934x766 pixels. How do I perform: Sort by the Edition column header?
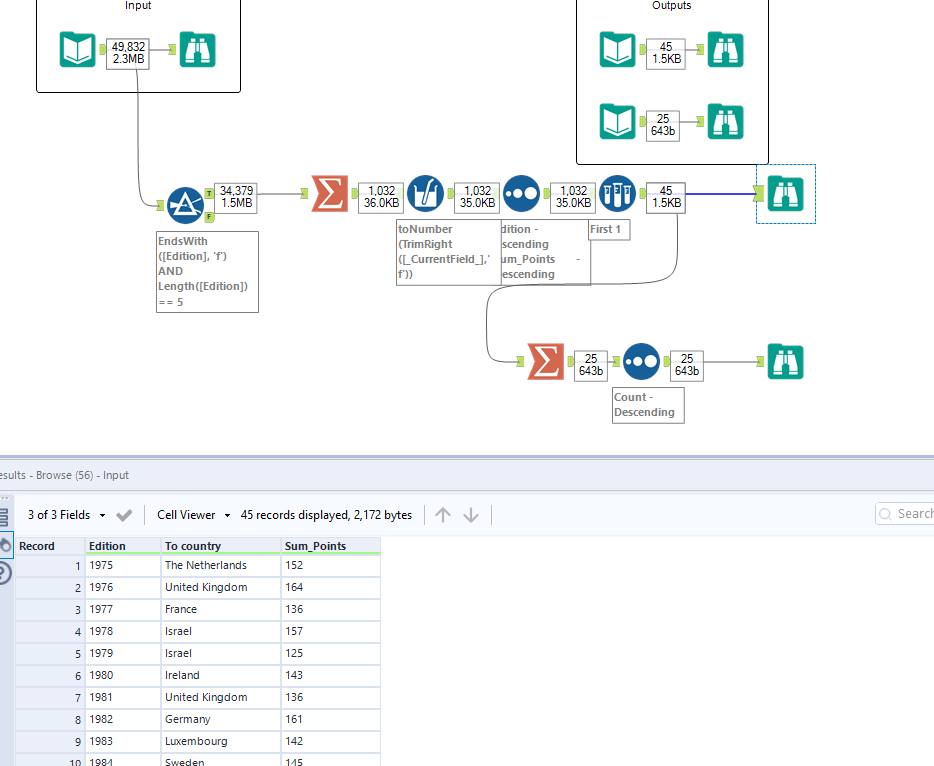pos(123,546)
